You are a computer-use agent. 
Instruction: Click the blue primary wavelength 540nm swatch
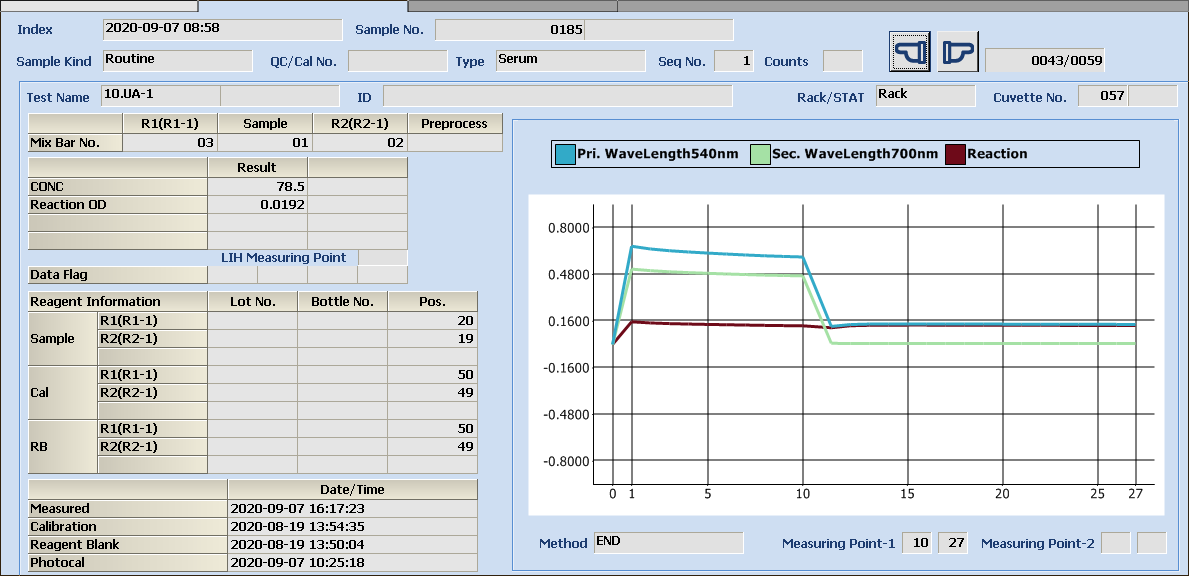[x=565, y=154]
